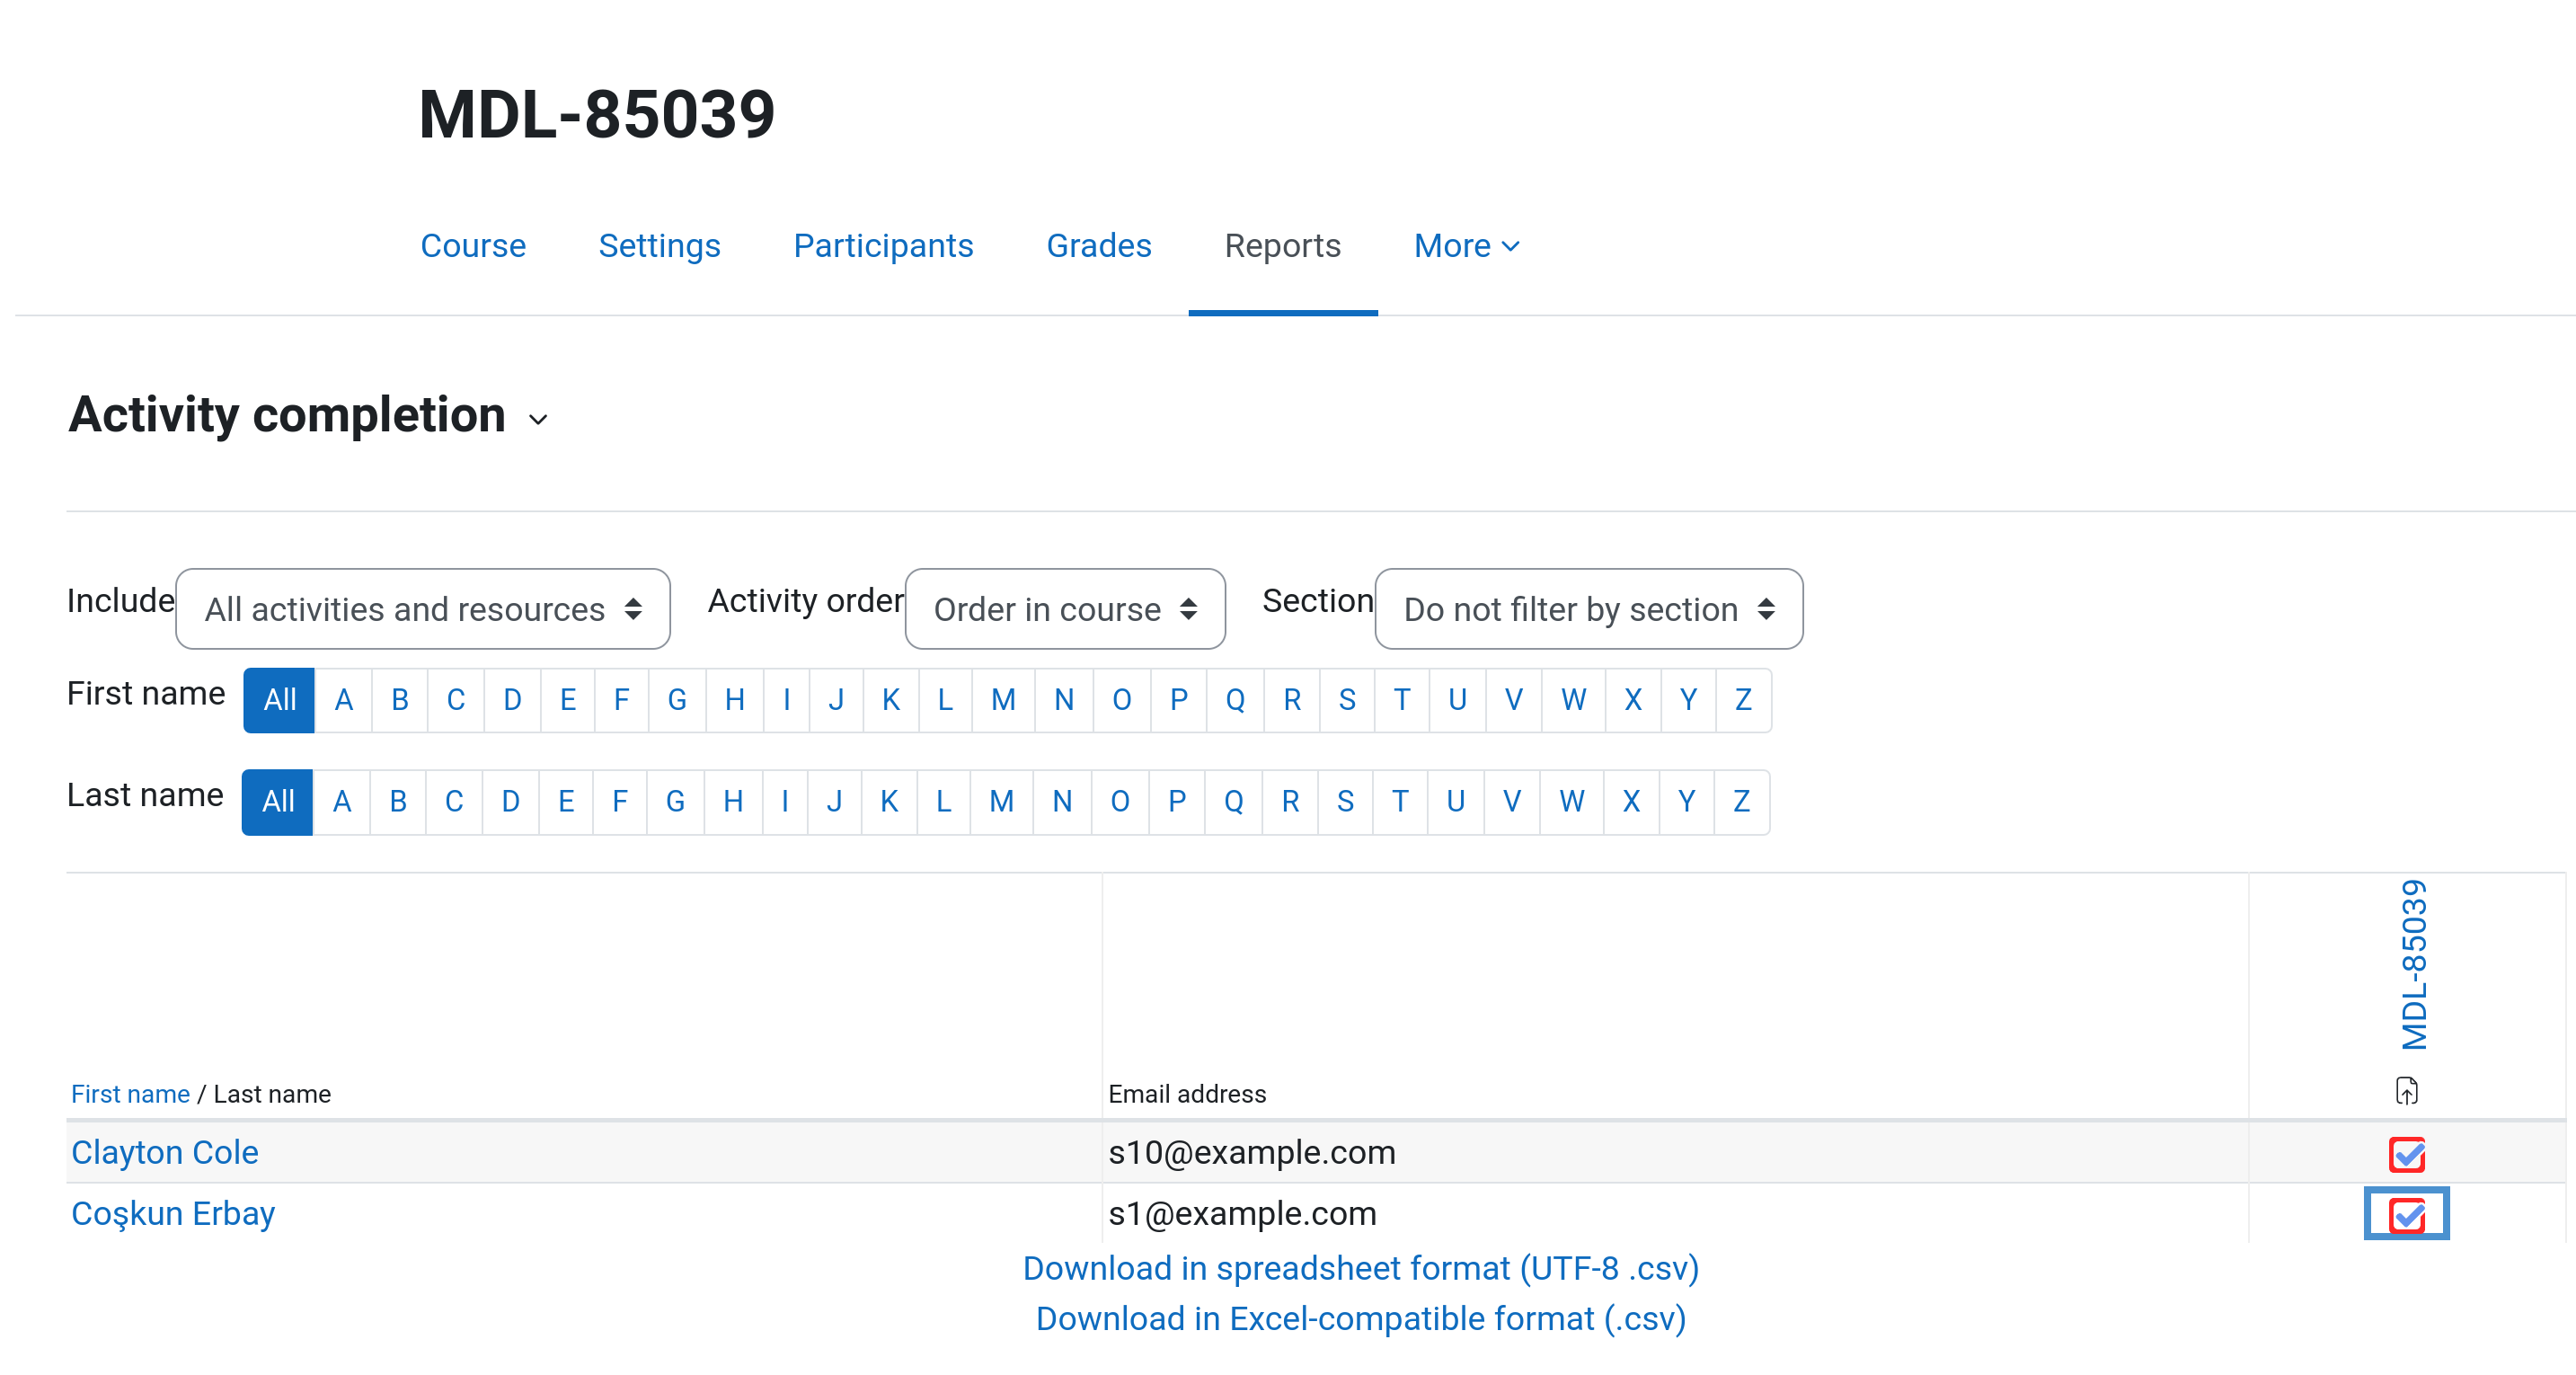
Task: Filter first name by letter W
Action: coord(1573,700)
